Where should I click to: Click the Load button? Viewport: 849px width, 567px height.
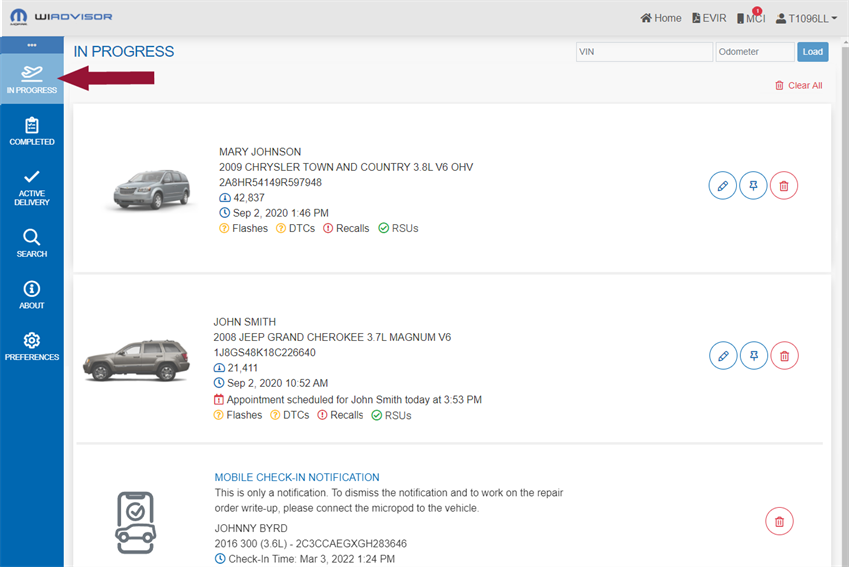point(812,52)
